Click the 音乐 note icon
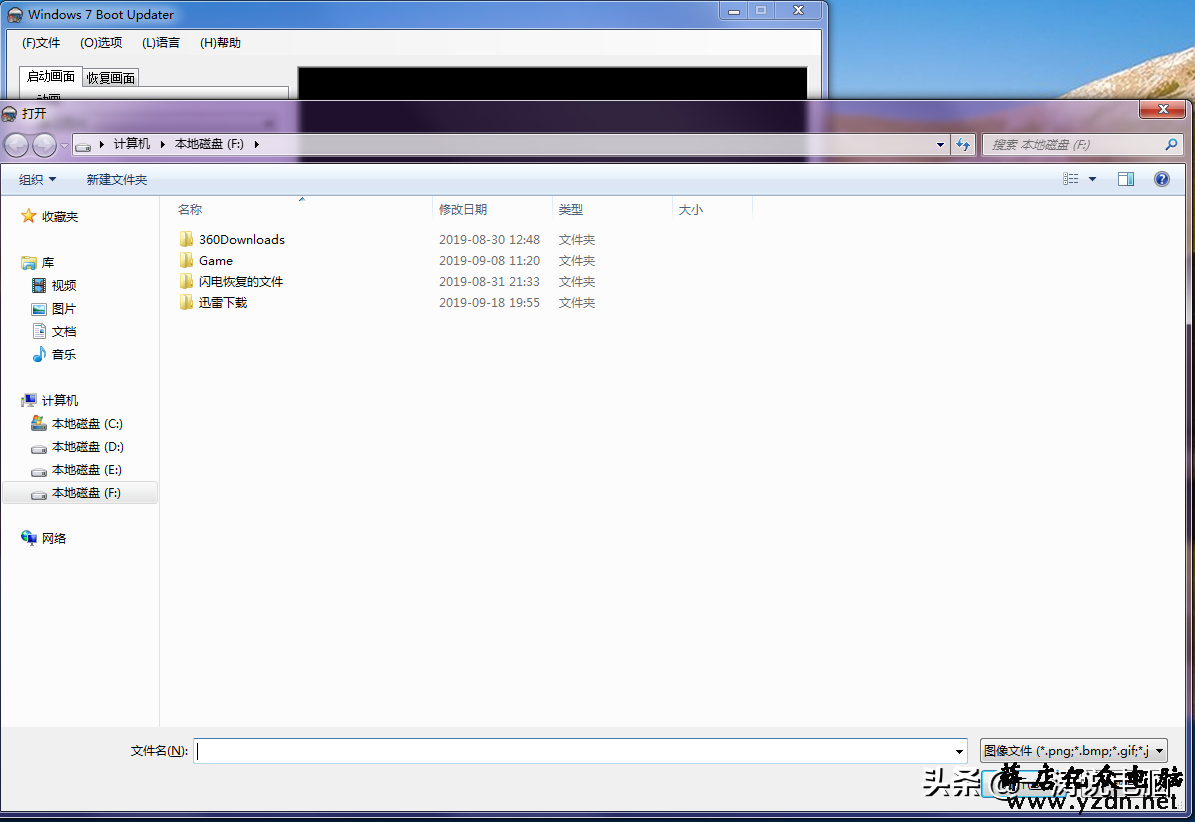Viewport: 1195px width, 822px height. pos(39,354)
